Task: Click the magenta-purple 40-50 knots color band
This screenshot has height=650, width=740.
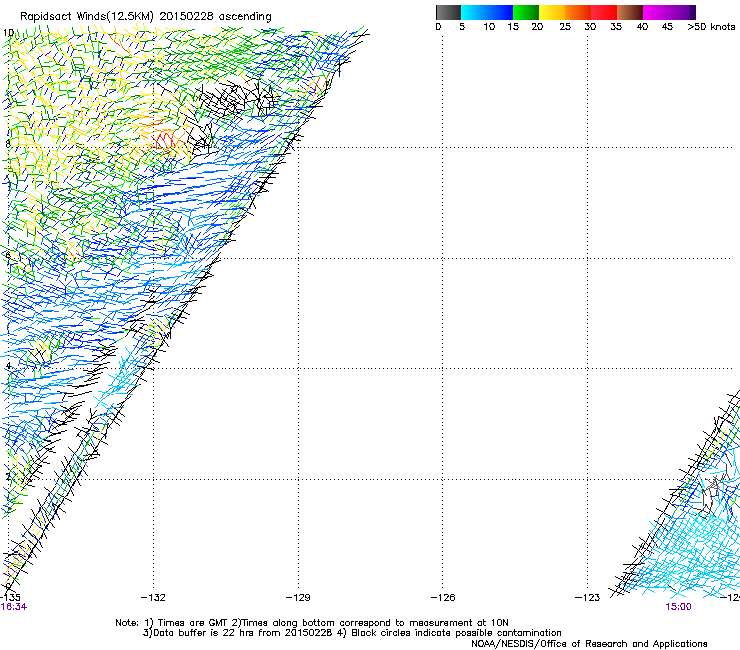Action: [669, 12]
